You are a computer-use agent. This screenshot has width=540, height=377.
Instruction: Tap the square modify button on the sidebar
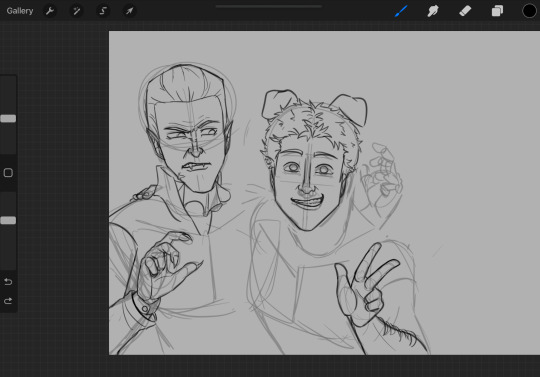[x=8, y=173]
